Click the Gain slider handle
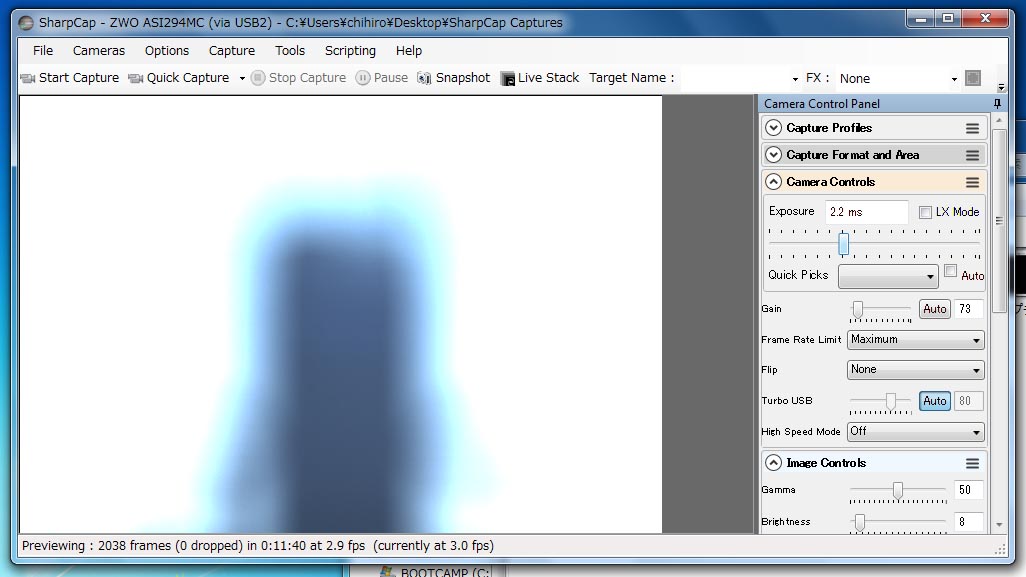1026x577 pixels. (x=858, y=309)
